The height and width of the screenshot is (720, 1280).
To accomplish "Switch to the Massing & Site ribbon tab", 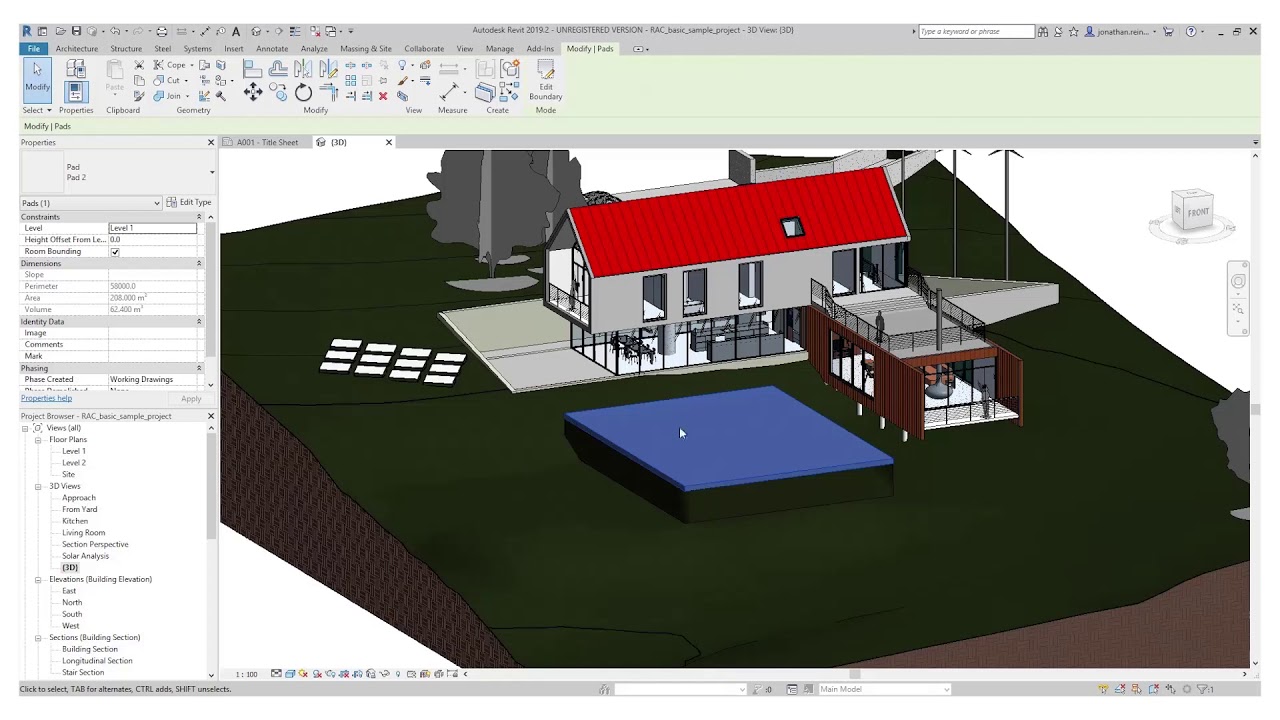I will [x=366, y=48].
